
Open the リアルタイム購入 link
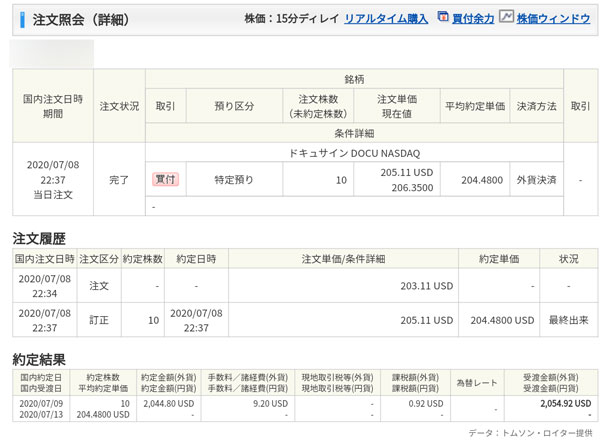click(386, 19)
